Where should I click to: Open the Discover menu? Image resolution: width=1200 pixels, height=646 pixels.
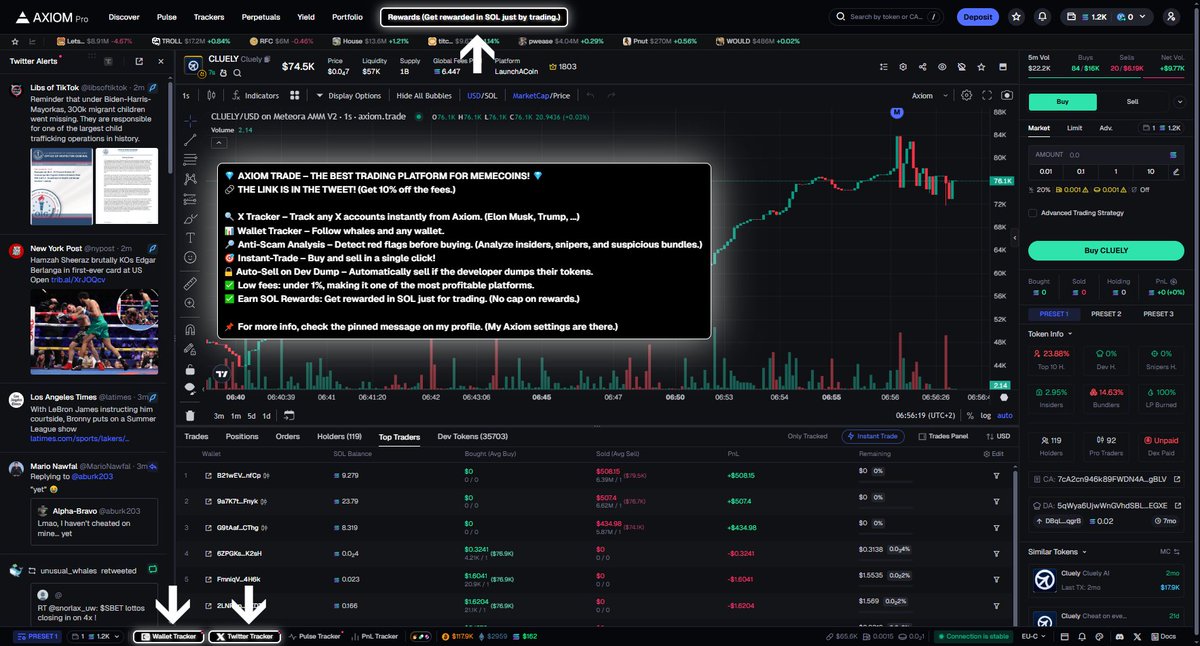click(124, 17)
